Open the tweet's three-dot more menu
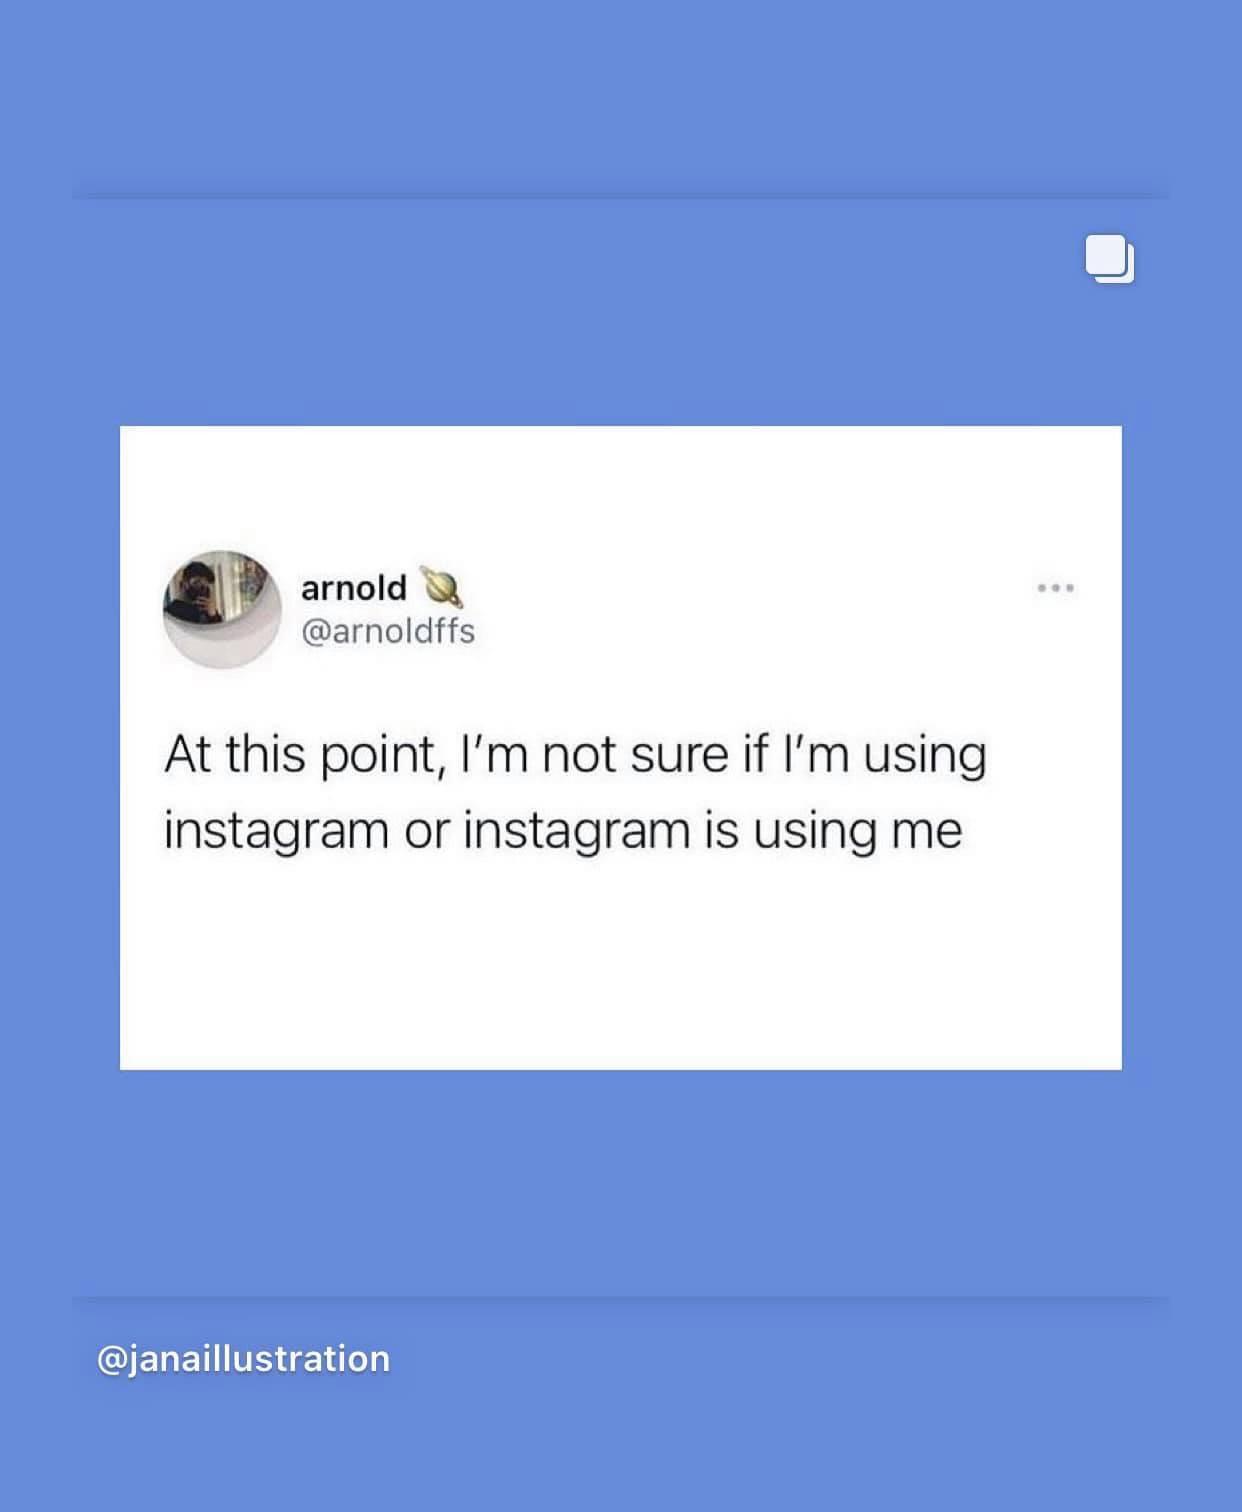 [x=1055, y=588]
